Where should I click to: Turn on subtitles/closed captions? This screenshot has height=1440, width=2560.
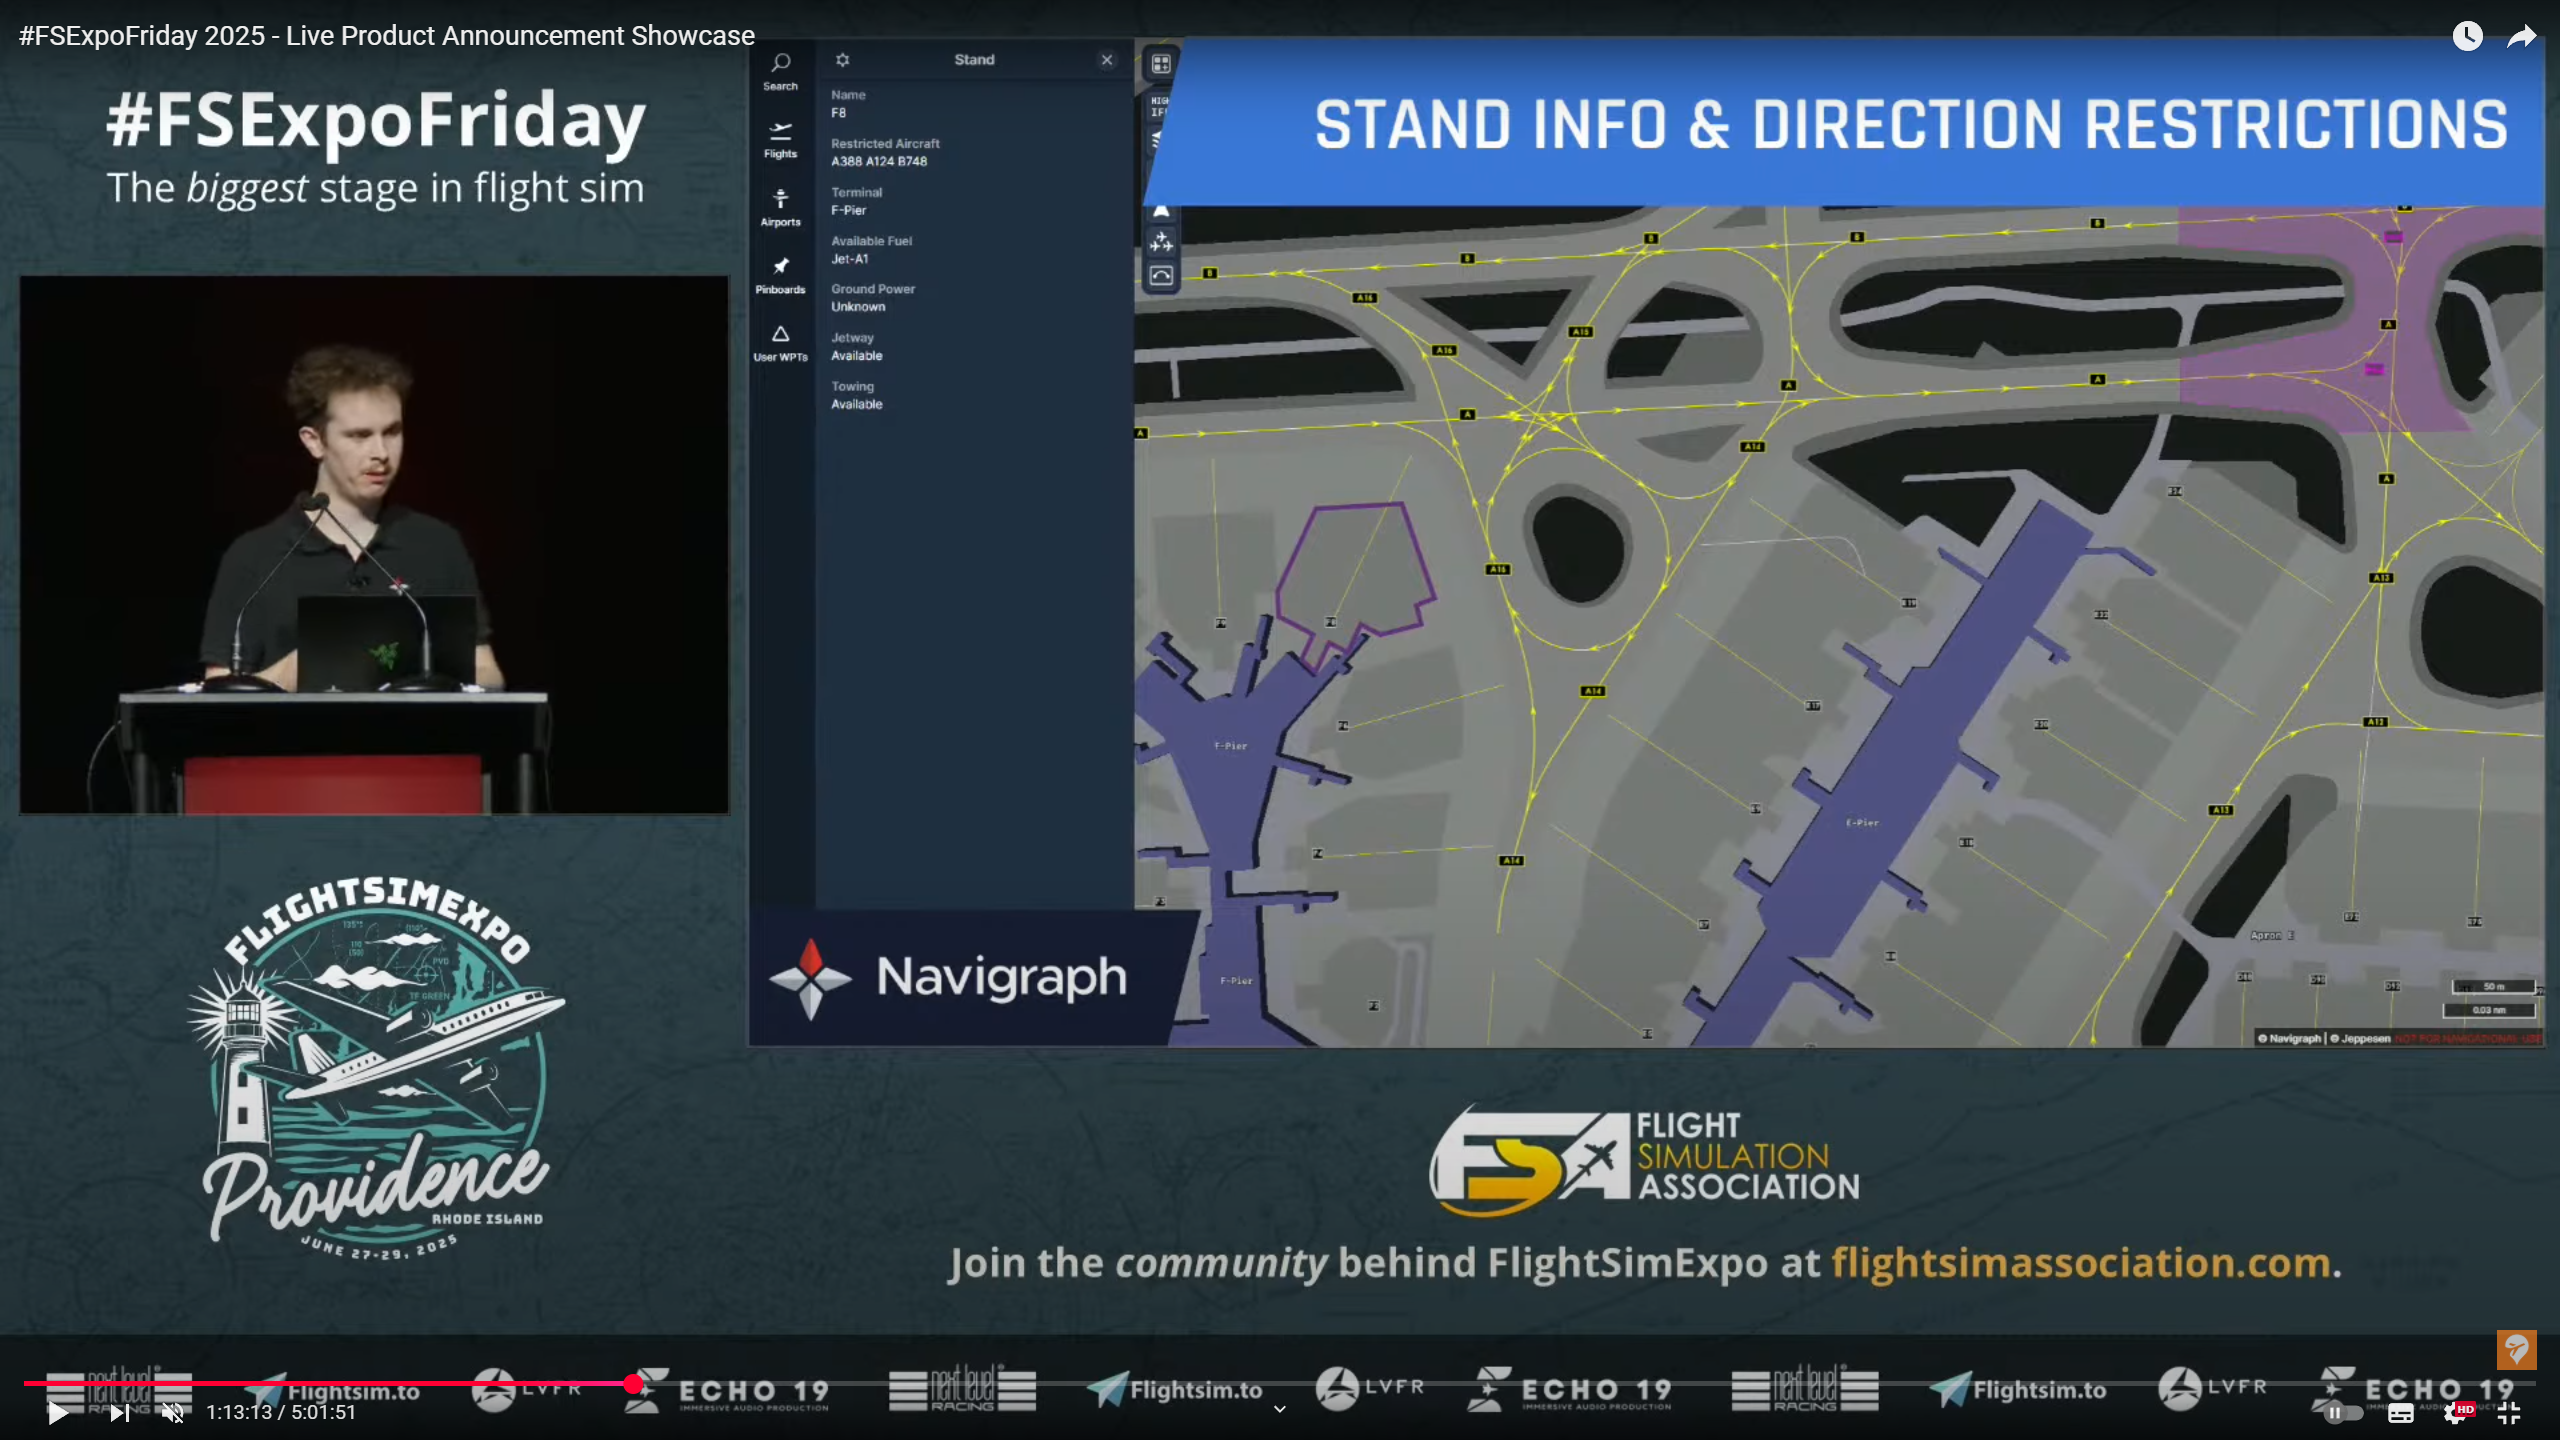2400,1412
